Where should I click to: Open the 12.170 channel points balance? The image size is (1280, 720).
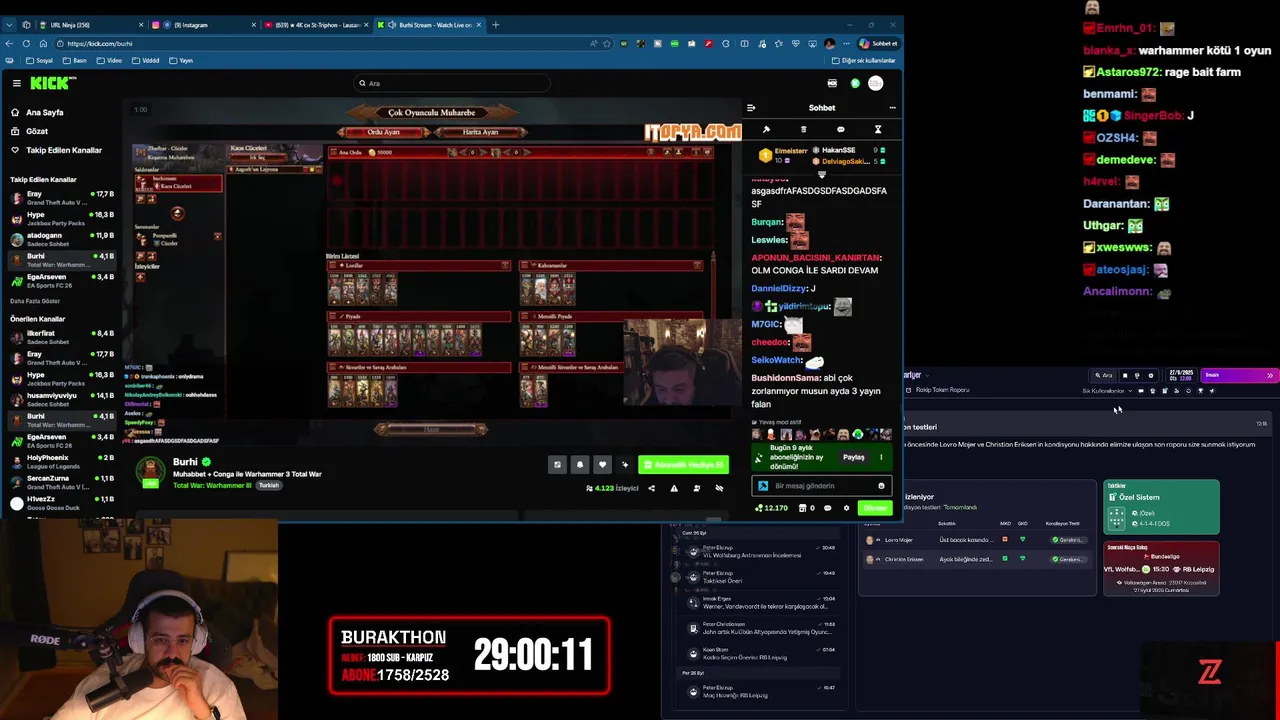(x=771, y=508)
